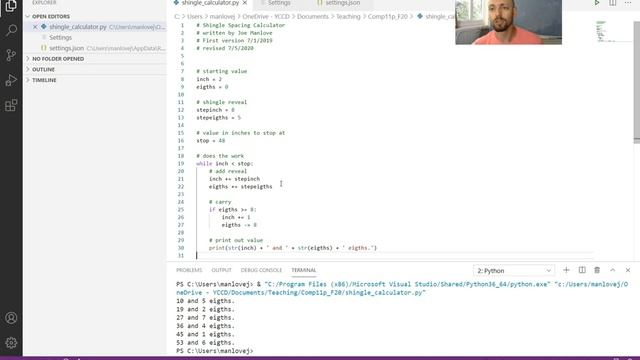640x360 pixels.
Task: Collapse the Open Editors section
Action: pyautogui.click(x=95, y=16)
